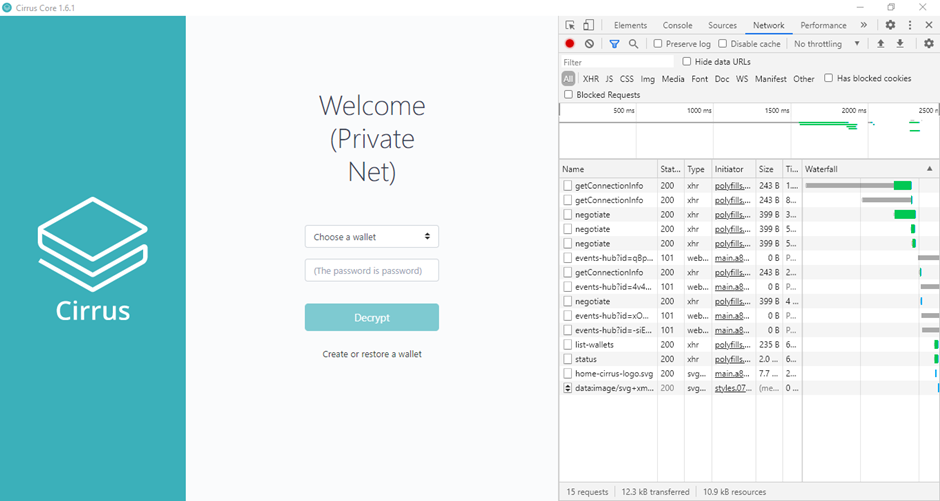Filter requests by CSS

click(x=626, y=79)
